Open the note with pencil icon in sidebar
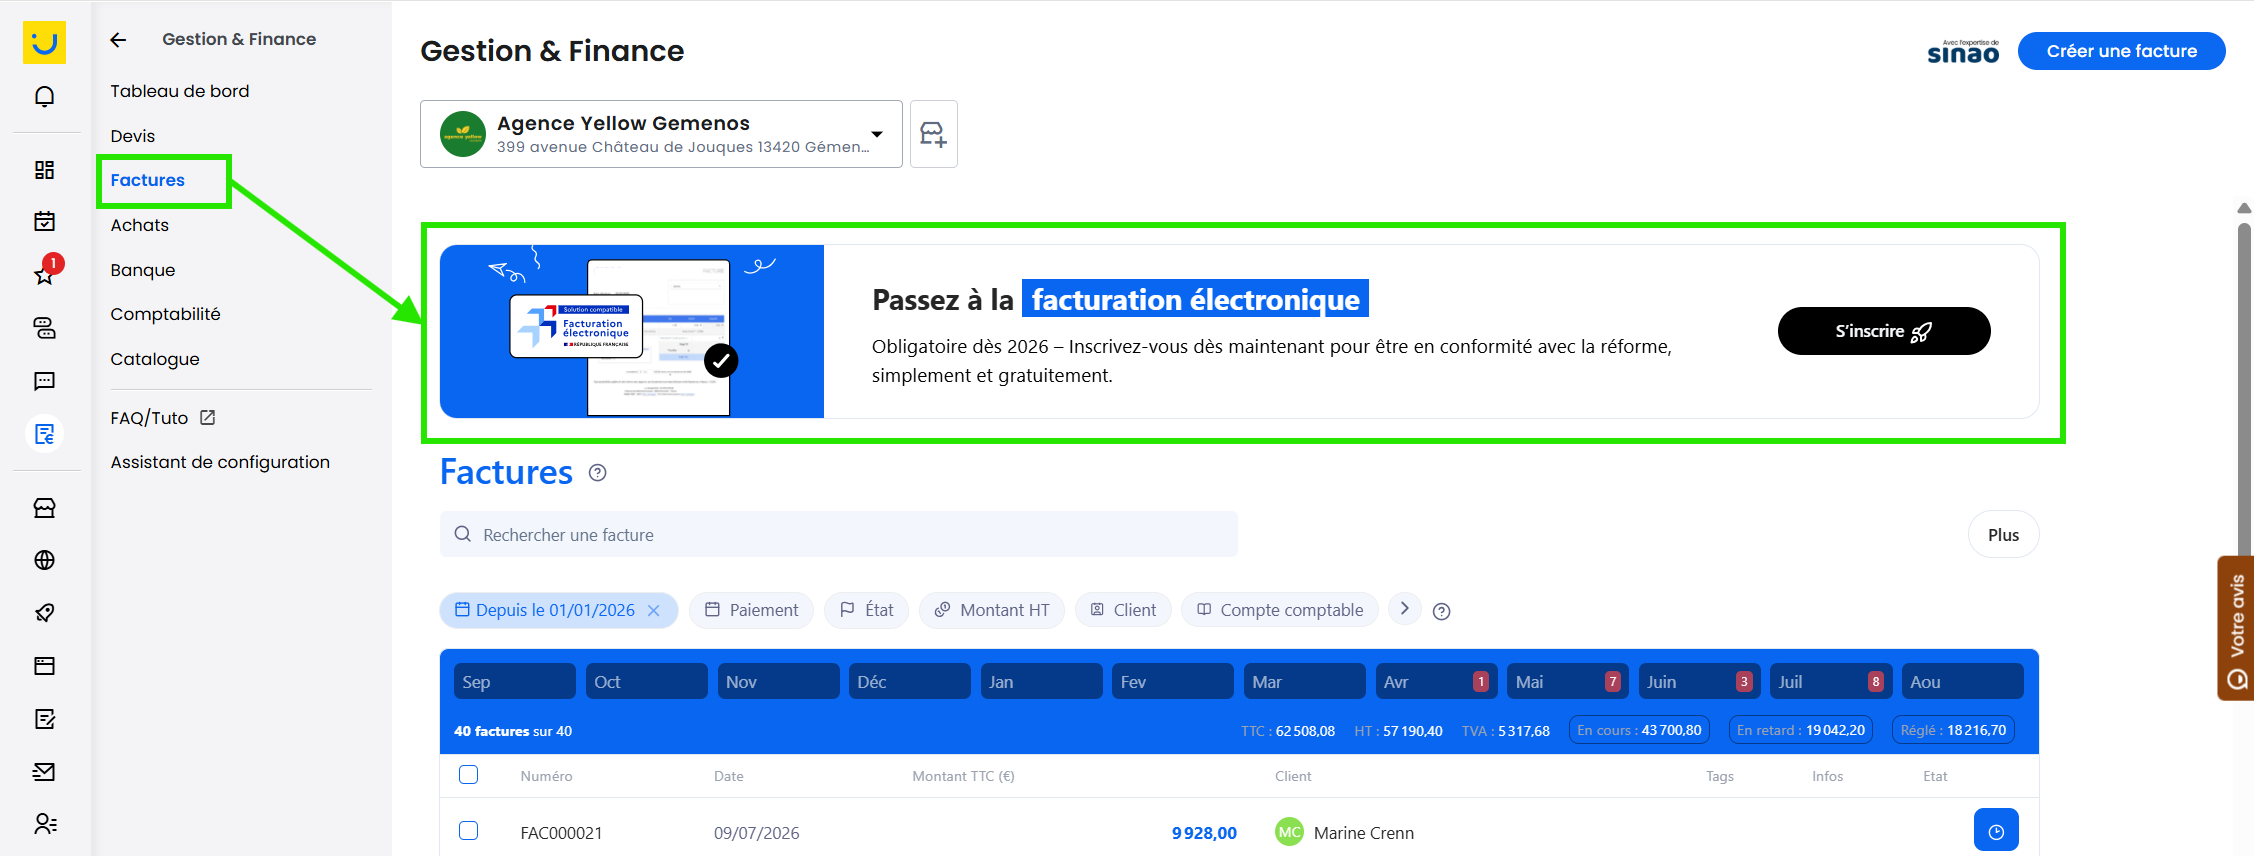The width and height of the screenshot is (2254, 856). 44,719
